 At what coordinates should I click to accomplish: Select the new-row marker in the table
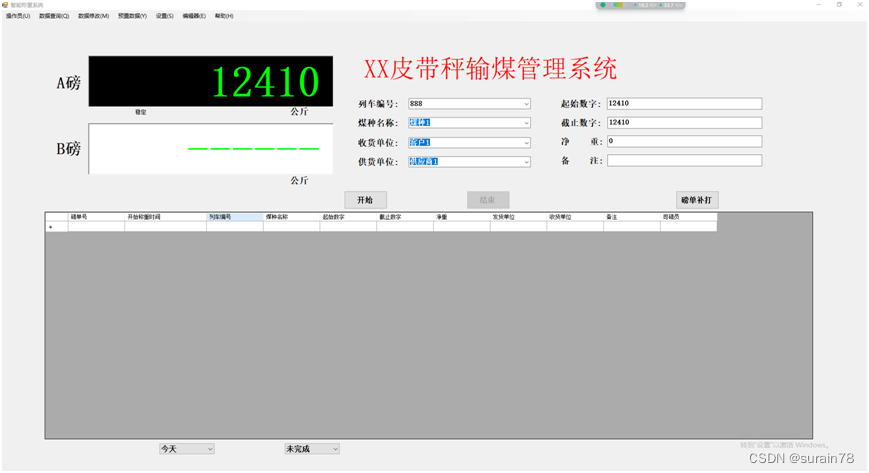(57, 227)
